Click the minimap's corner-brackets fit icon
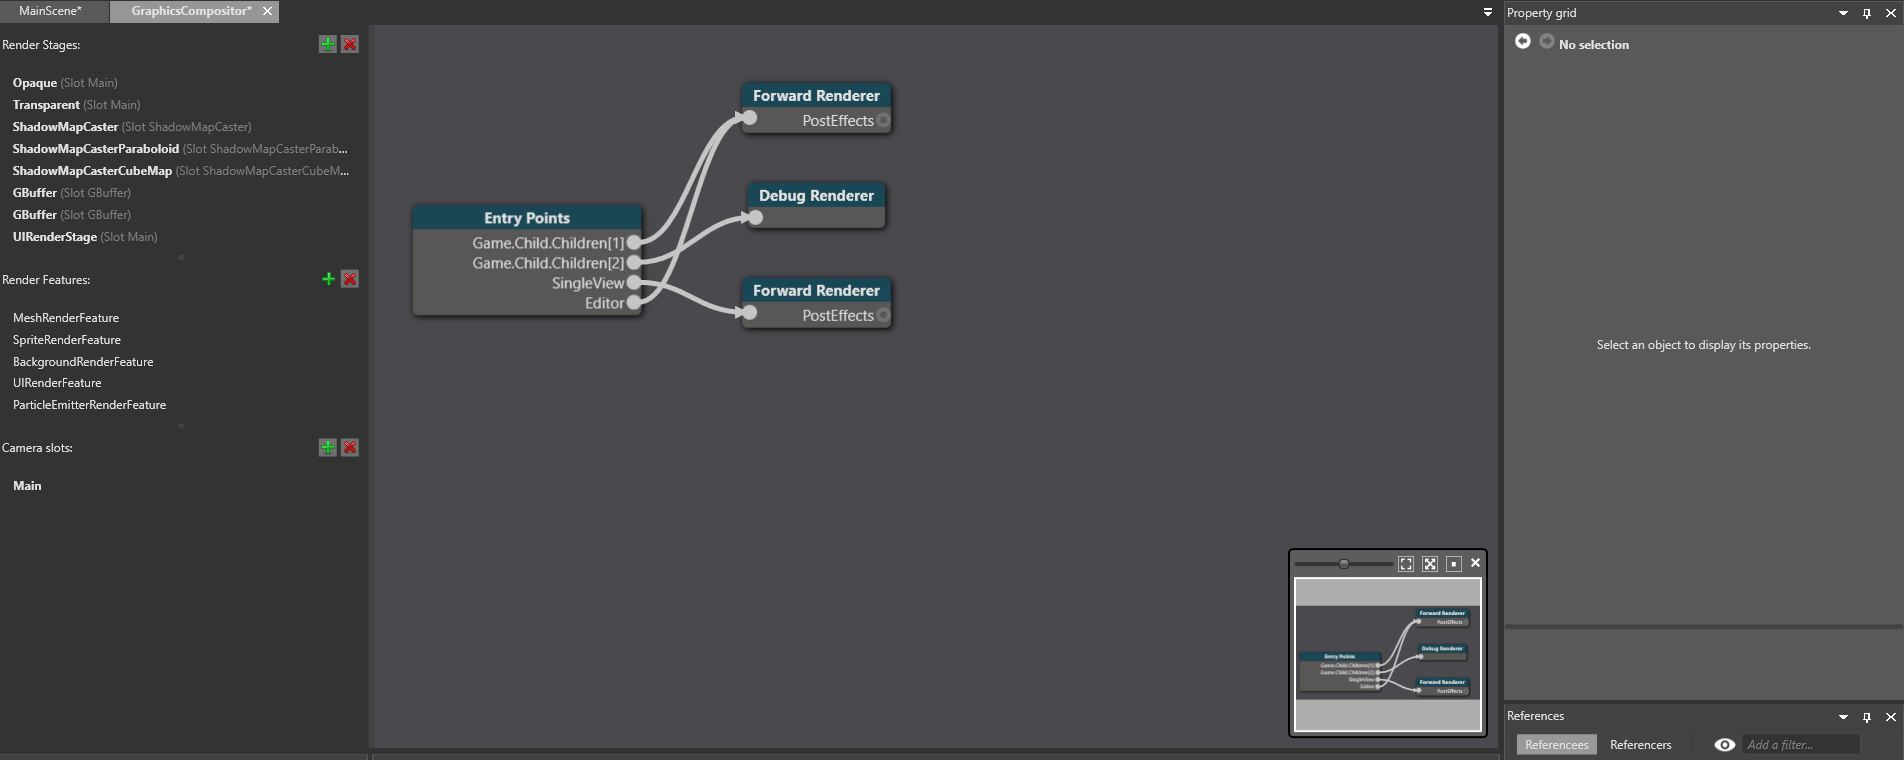Screen dimensions: 1904x760 1406,564
